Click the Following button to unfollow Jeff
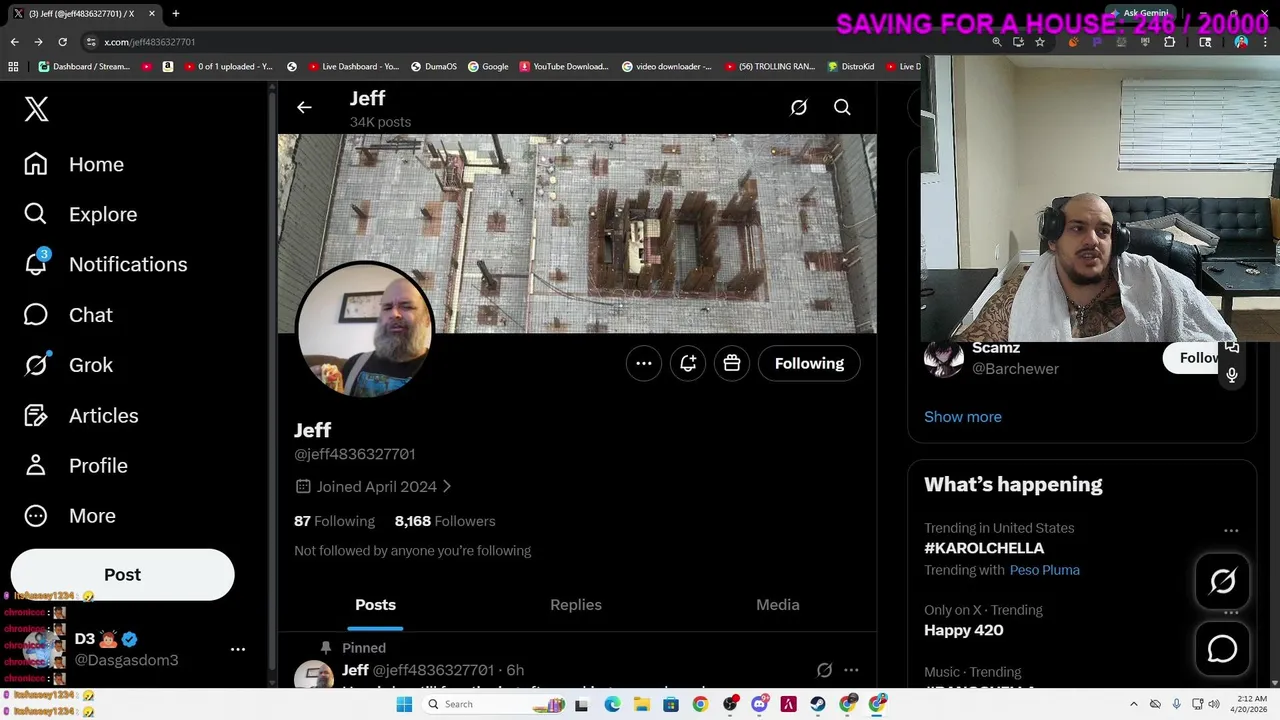Screen dimensions: 1280x720 pyautogui.click(x=809, y=363)
